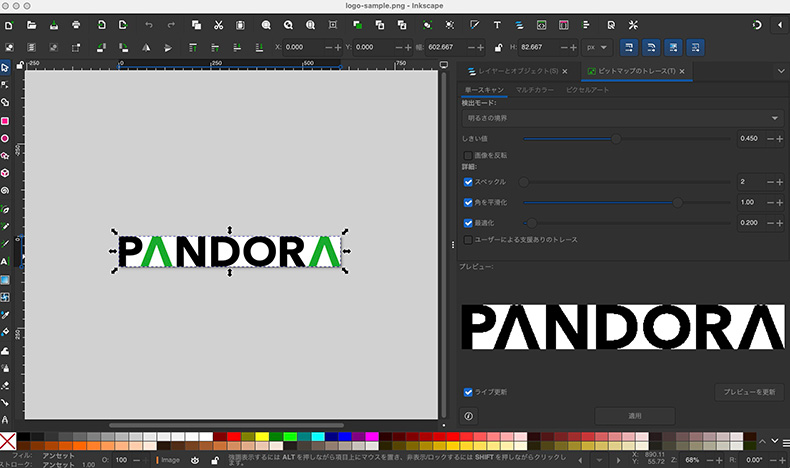Screen dimensions: 790x468
Task: Enable the user-assisted trace checkbox
Action: point(468,240)
